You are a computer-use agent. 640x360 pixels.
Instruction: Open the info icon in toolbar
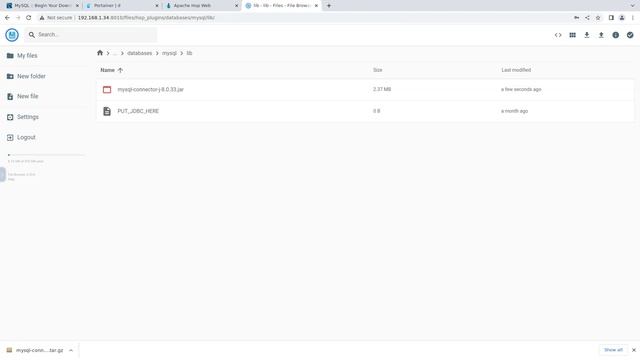616,35
